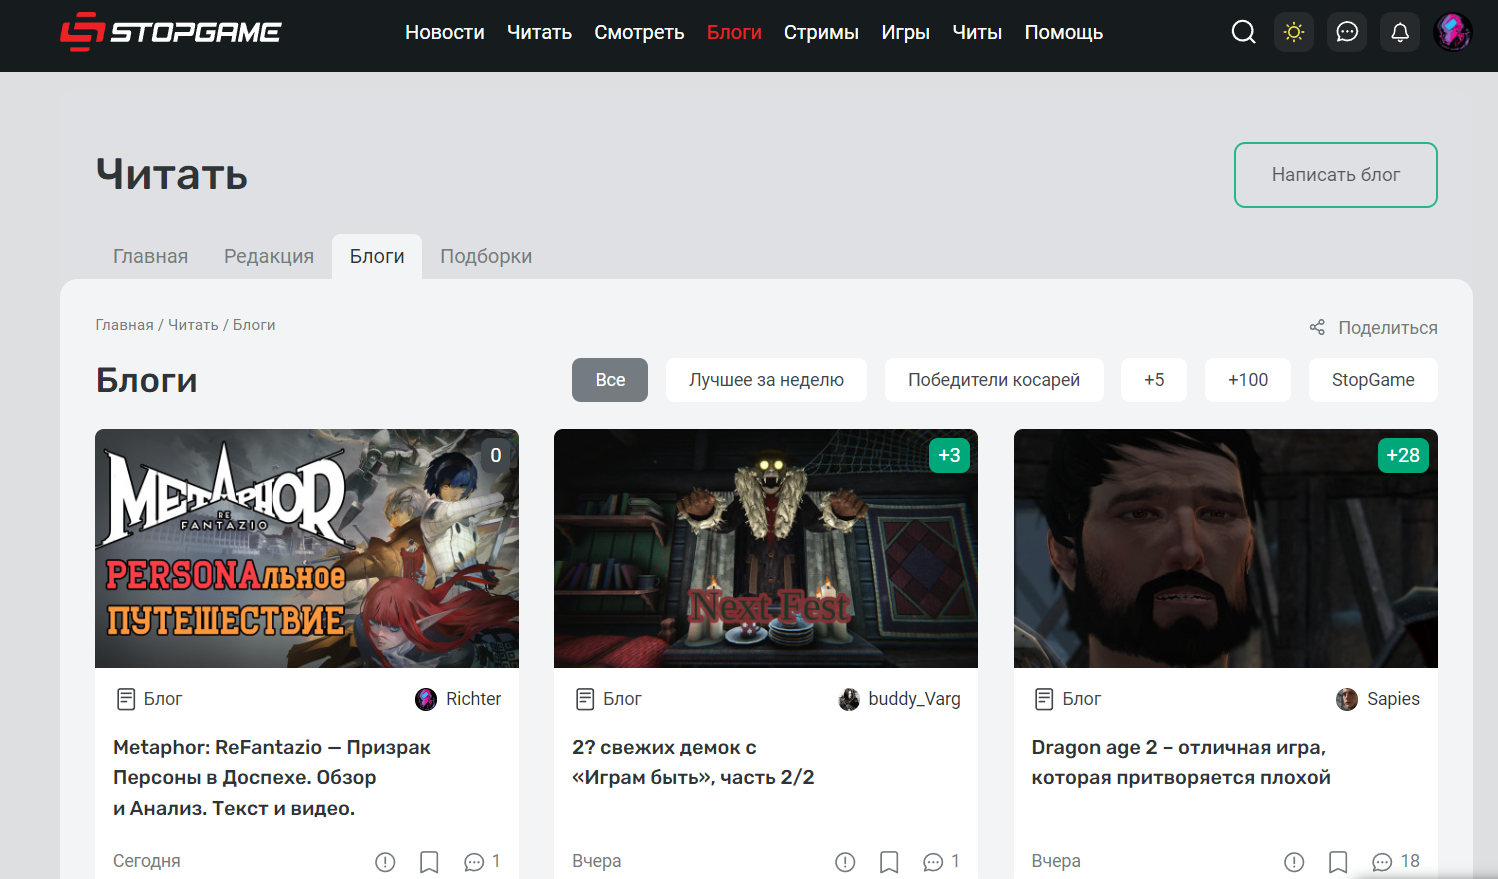Open author Richter's profile name
This screenshot has width=1498, height=879.
click(x=473, y=699)
